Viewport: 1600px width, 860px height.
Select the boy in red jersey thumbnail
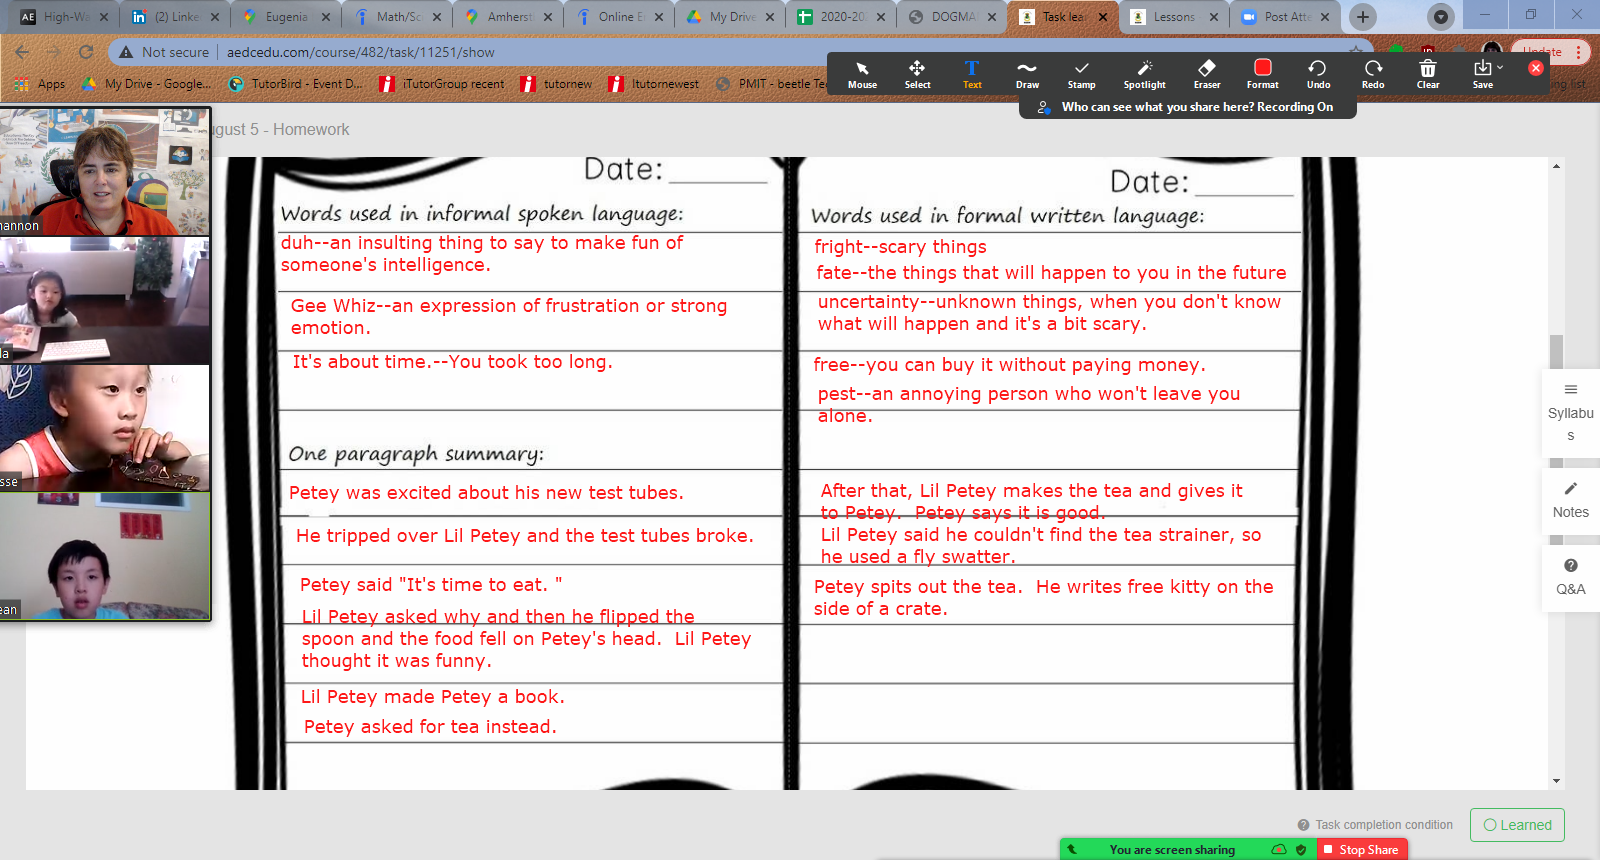pyautogui.click(x=105, y=428)
